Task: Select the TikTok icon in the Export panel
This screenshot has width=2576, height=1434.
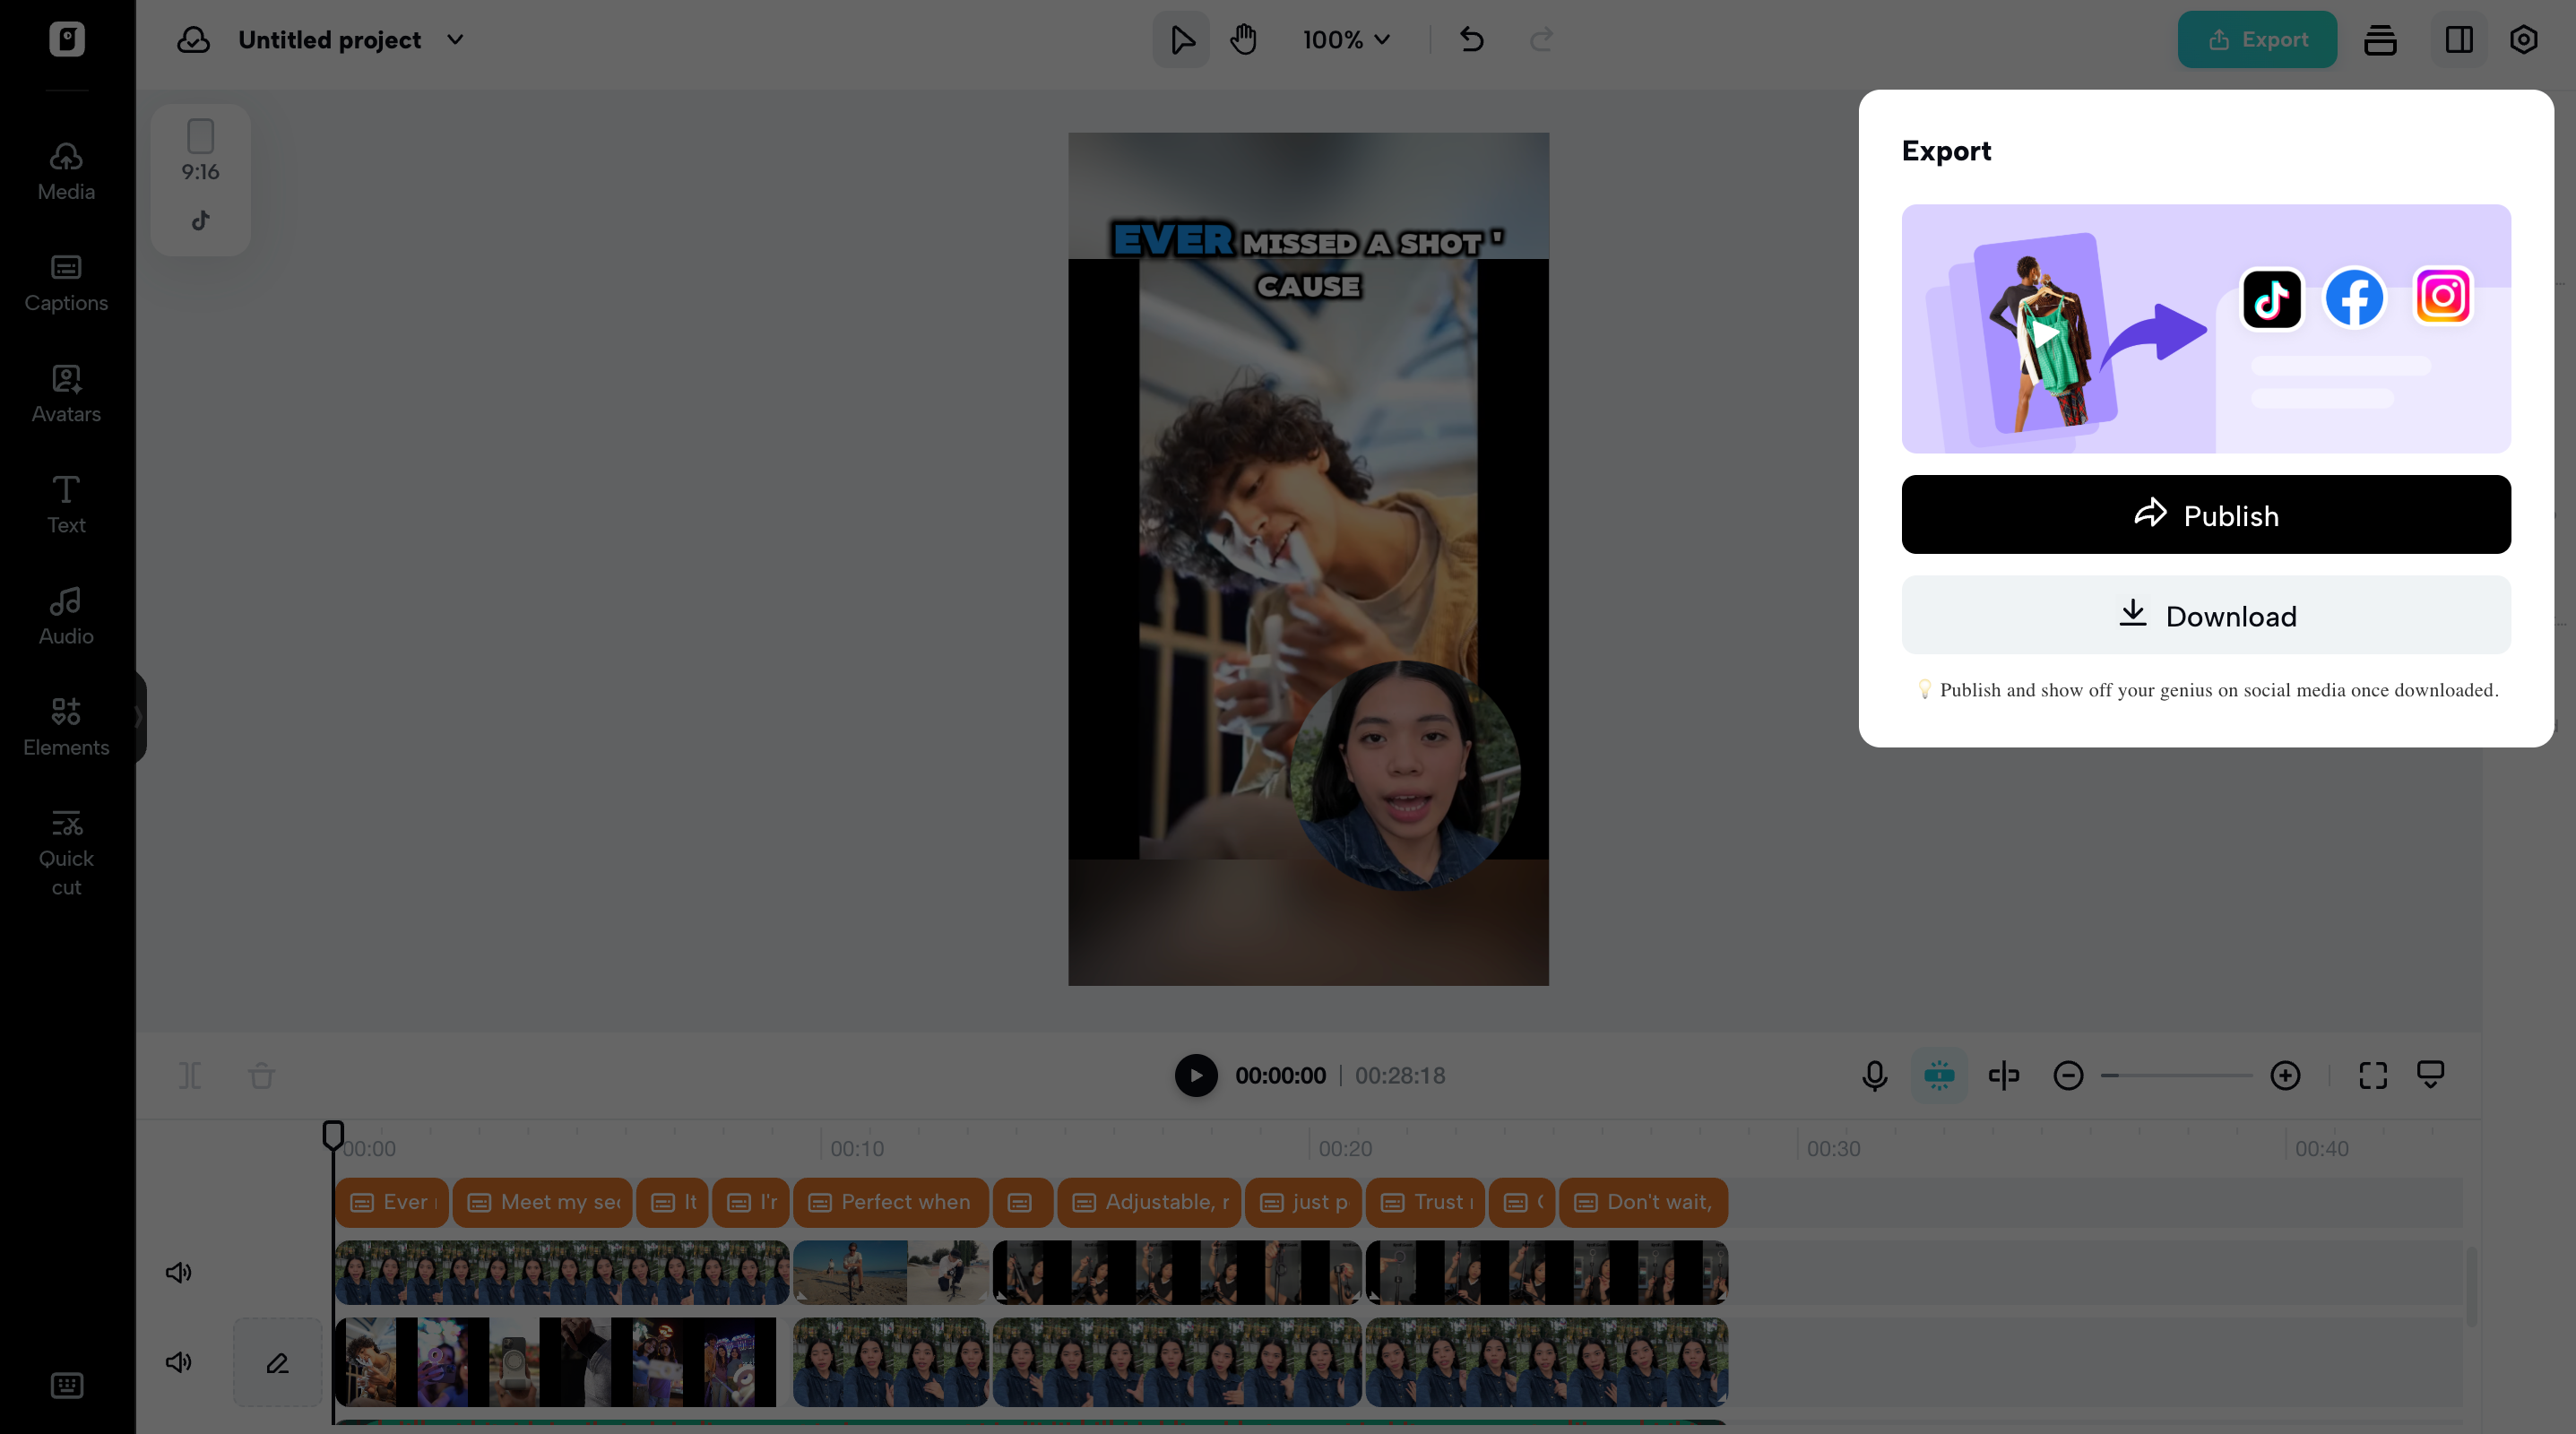Action: [2271, 298]
